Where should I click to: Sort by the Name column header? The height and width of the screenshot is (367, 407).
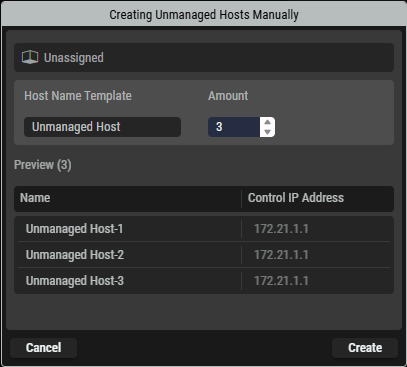127,198
